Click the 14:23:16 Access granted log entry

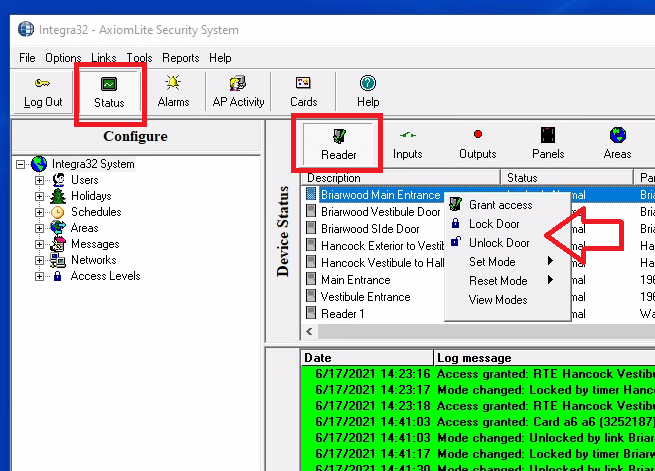point(478,374)
